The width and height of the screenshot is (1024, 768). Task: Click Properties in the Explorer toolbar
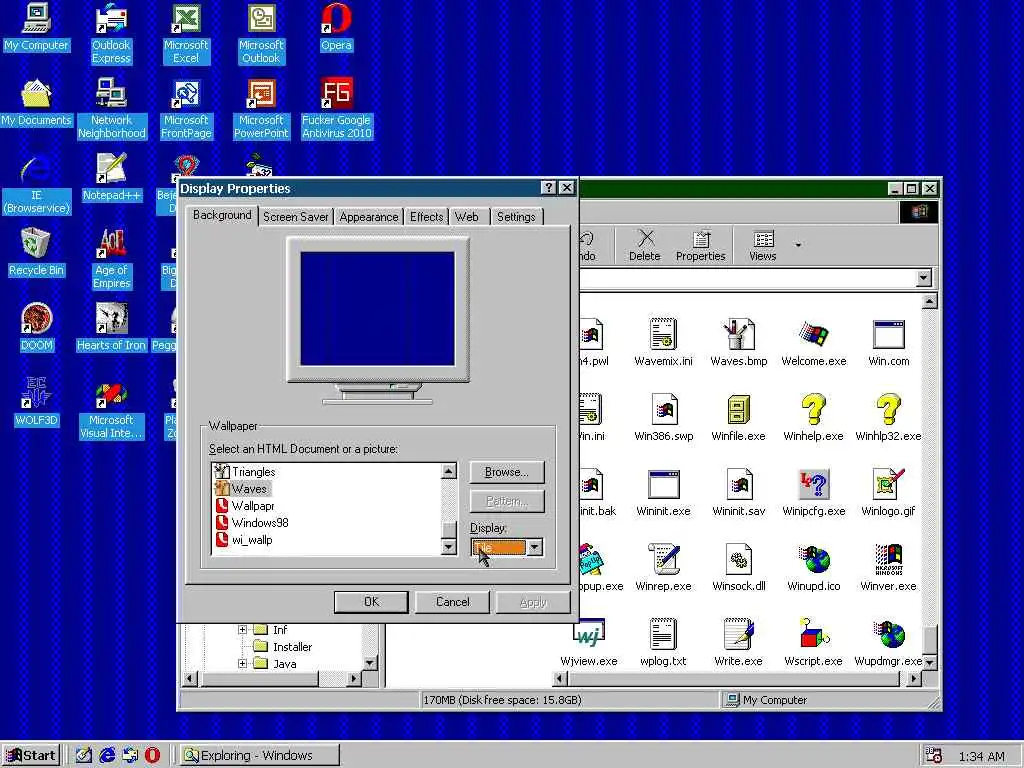[701, 246]
